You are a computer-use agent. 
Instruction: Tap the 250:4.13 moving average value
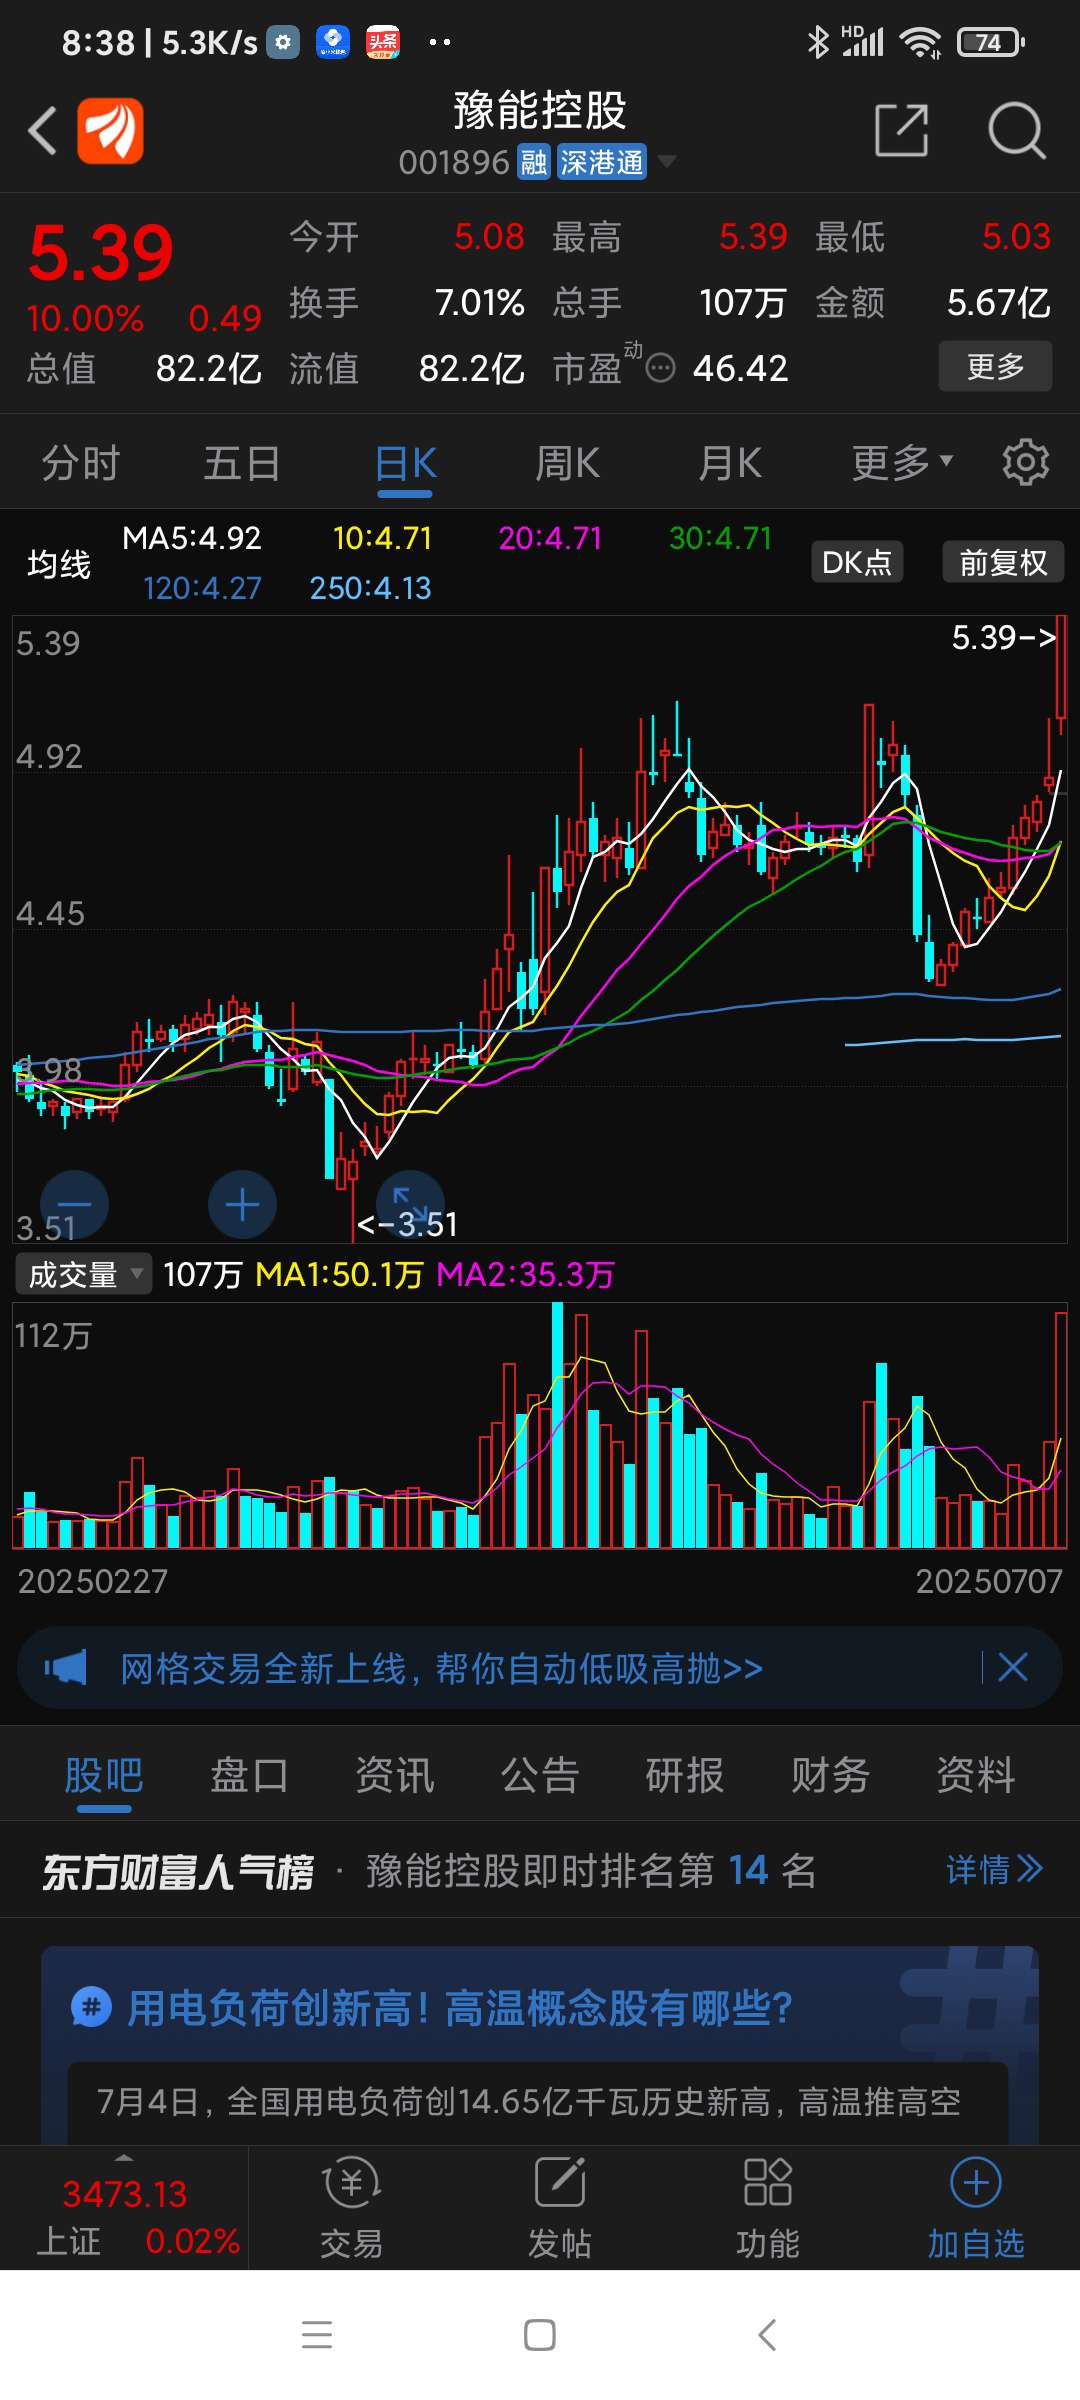coord(370,588)
